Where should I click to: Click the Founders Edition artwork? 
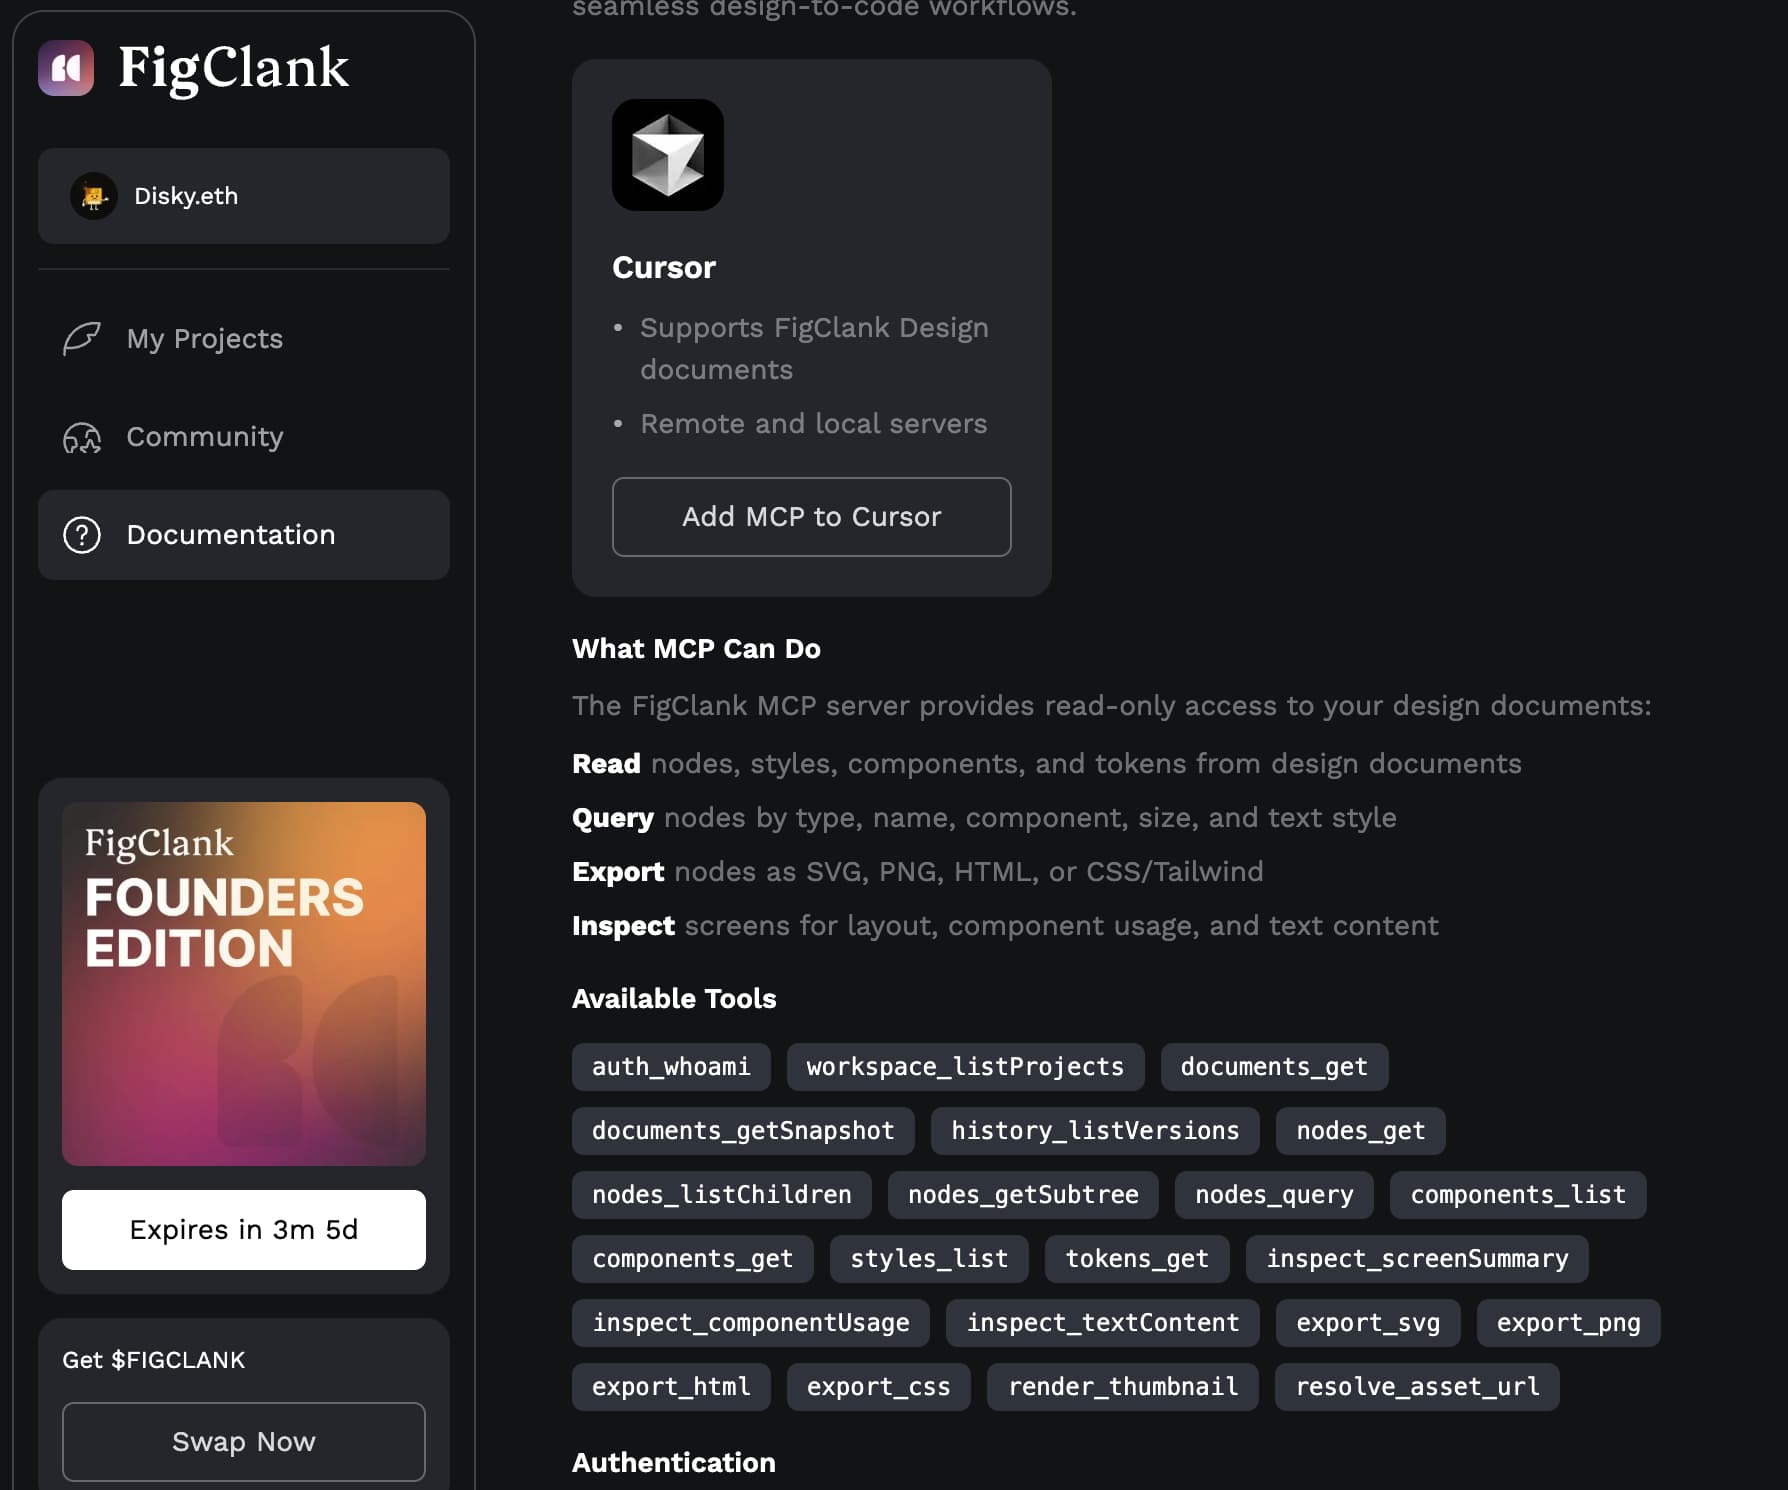(243, 983)
